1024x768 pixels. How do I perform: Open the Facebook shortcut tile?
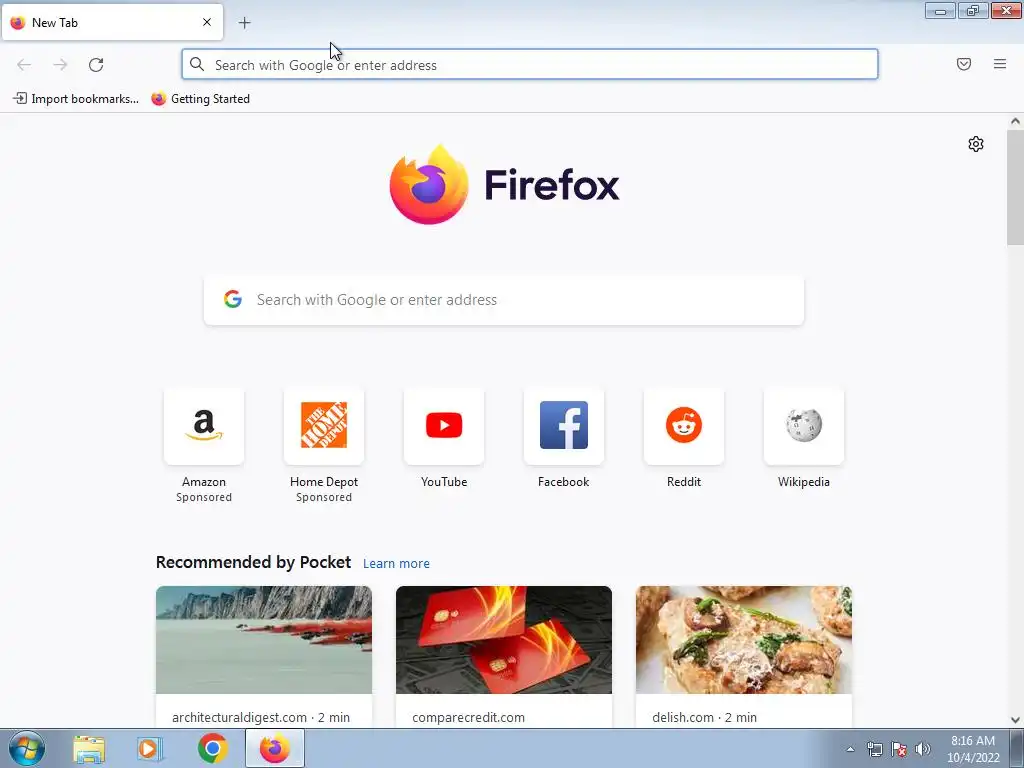tap(564, 426)
